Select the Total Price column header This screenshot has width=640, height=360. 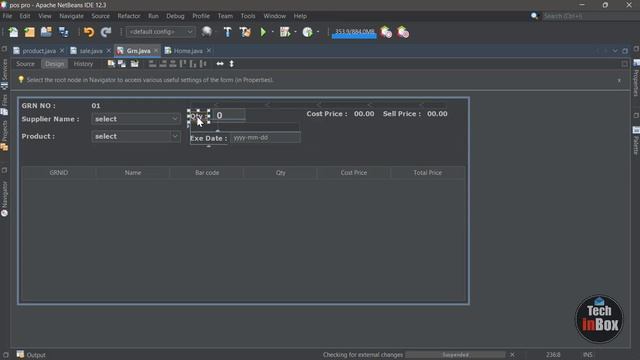[427, 173]
